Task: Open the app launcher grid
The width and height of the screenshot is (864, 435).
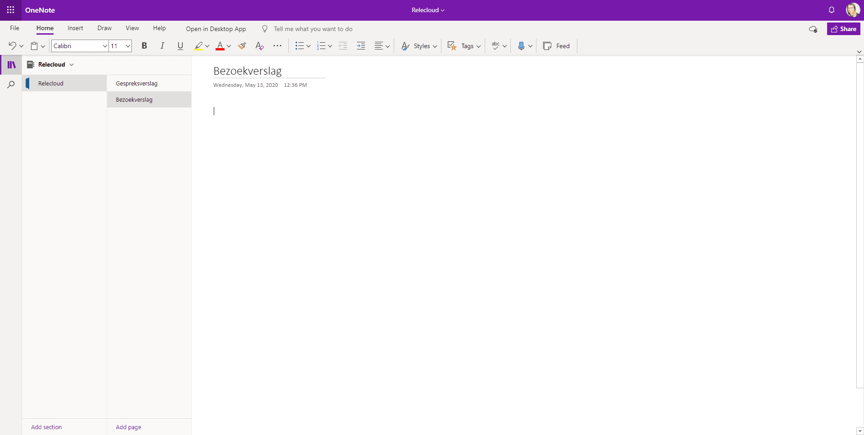Action: point(10,10)
